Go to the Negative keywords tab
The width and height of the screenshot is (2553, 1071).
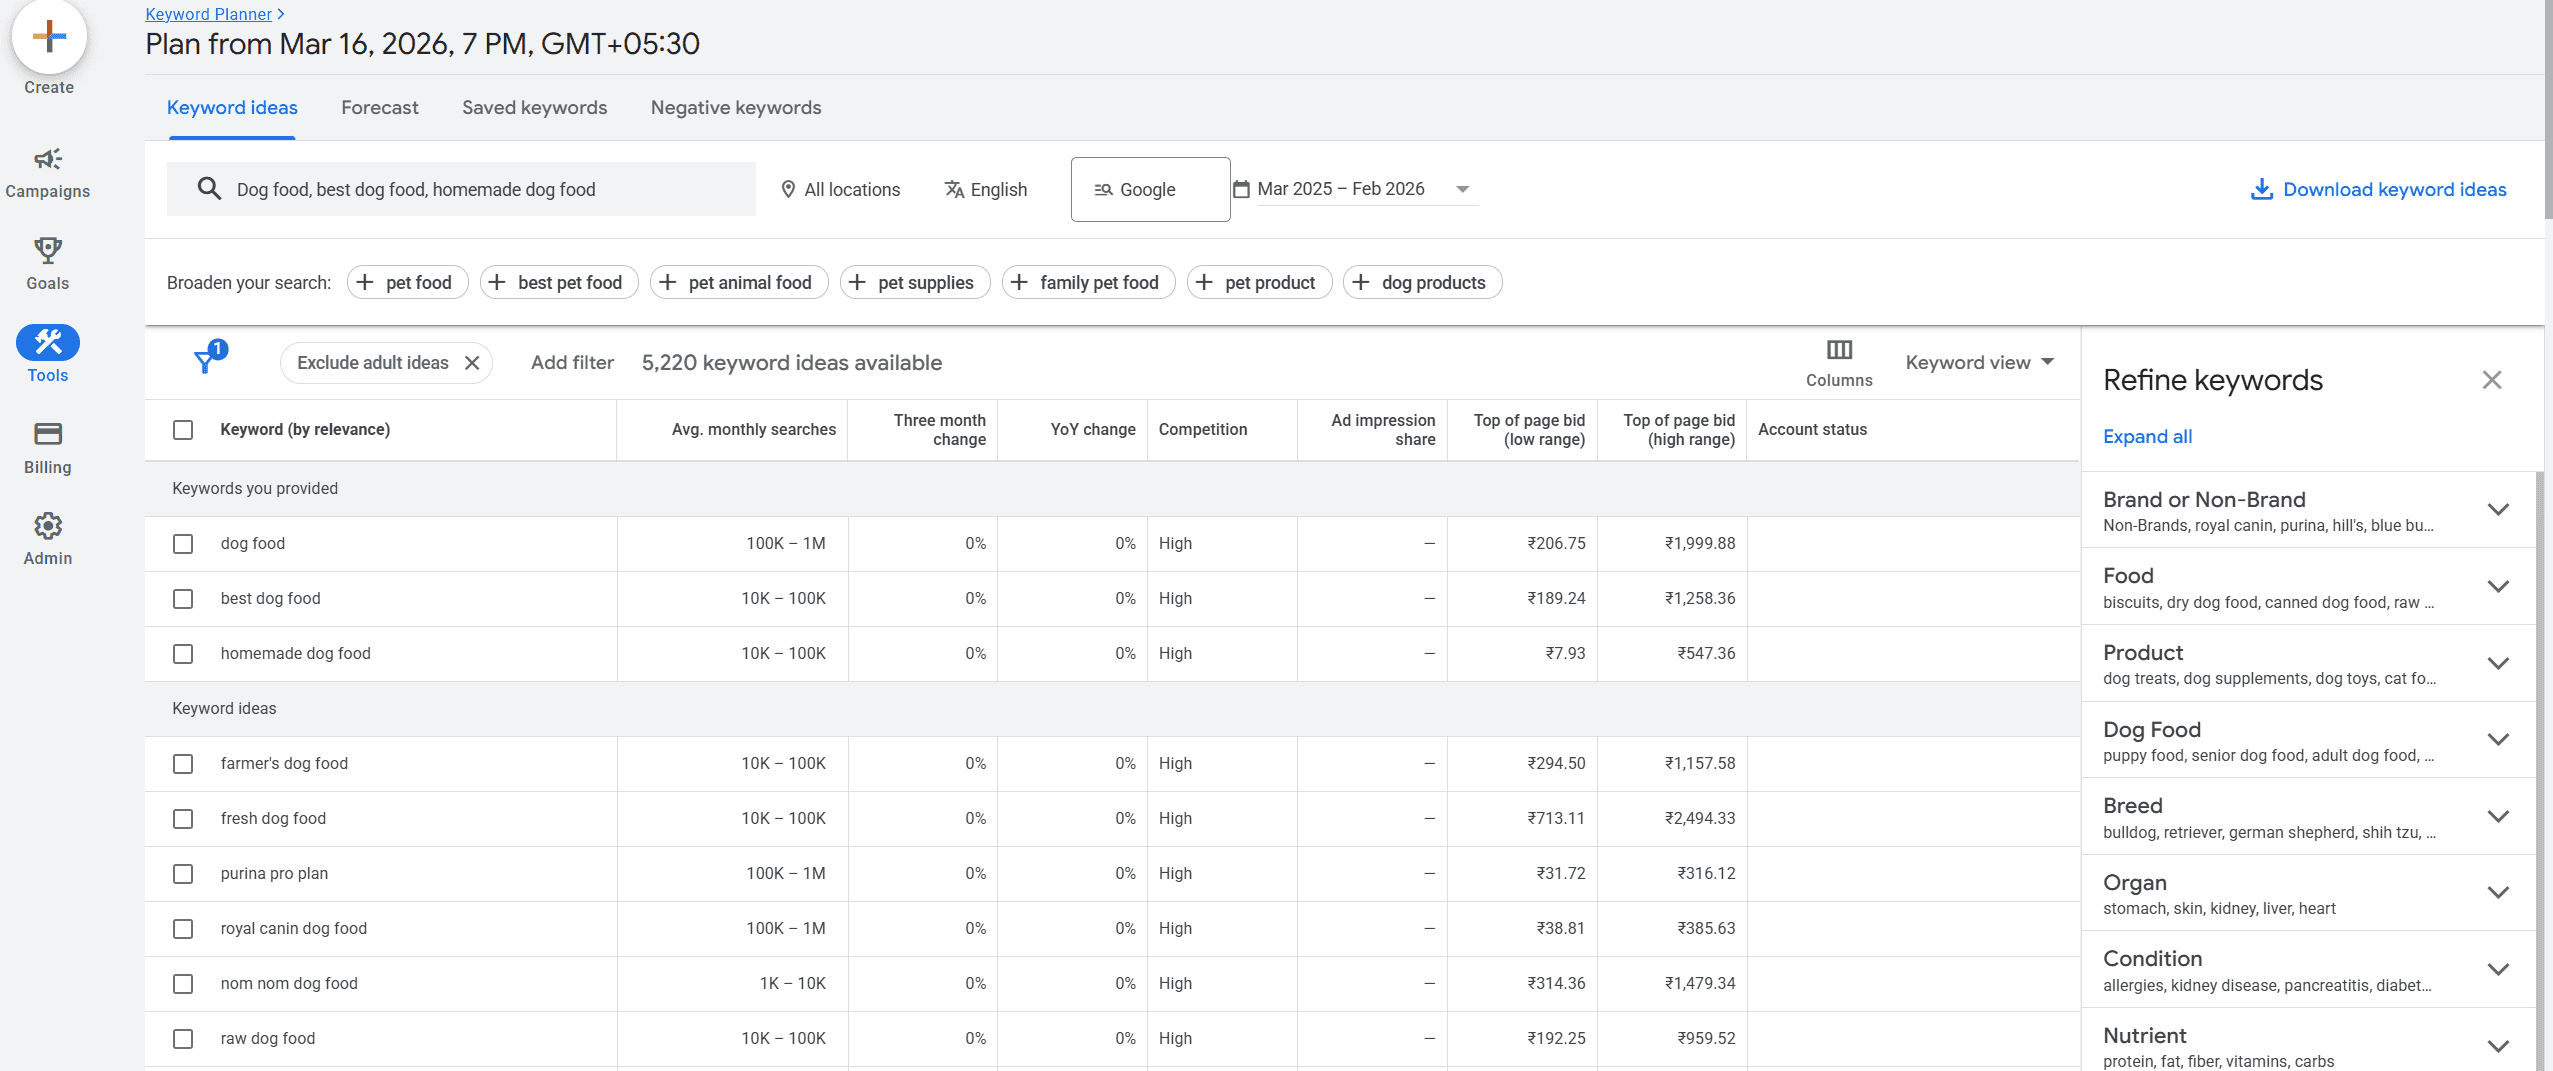pyautogui.click(x=735, y=108)
